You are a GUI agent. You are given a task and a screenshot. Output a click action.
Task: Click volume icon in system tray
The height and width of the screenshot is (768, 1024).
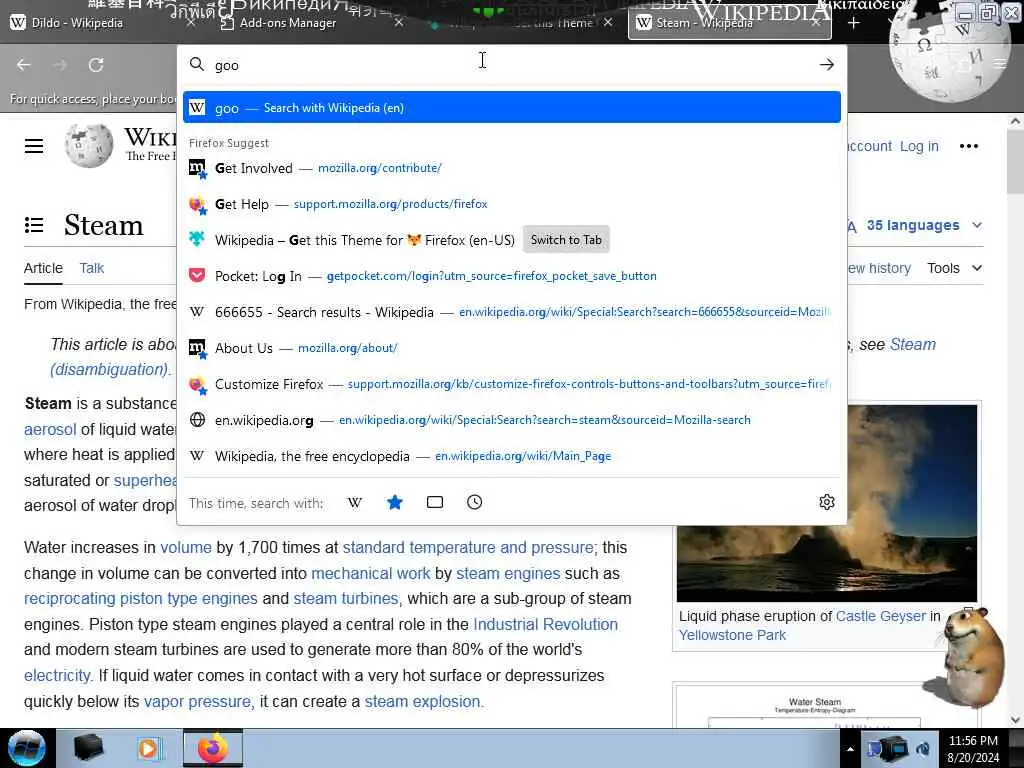pos(923,749)
